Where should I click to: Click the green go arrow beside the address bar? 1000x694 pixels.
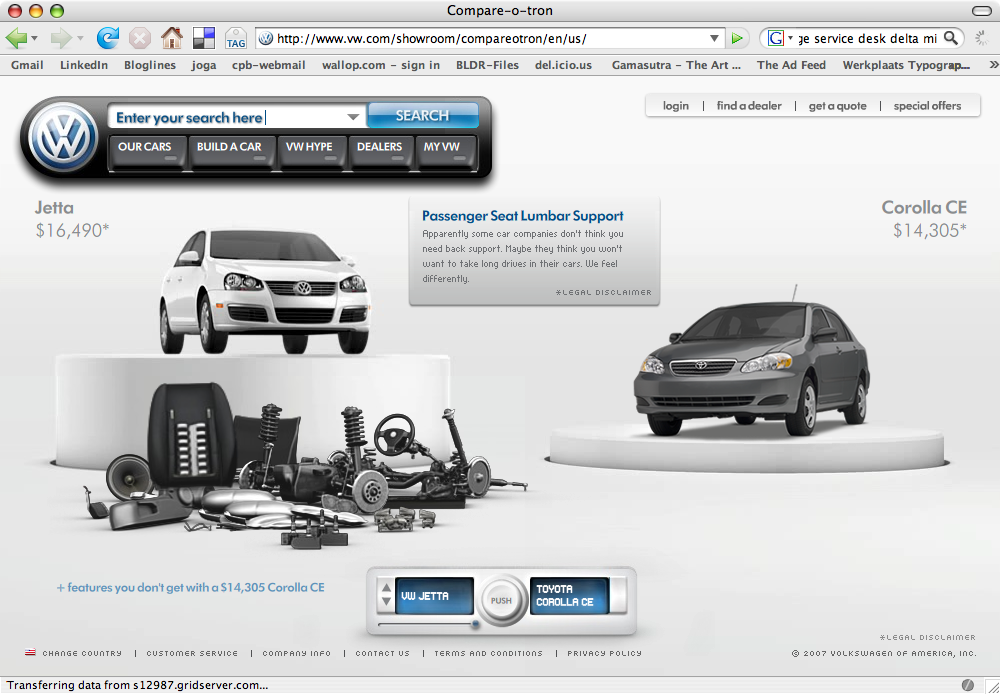737,37
